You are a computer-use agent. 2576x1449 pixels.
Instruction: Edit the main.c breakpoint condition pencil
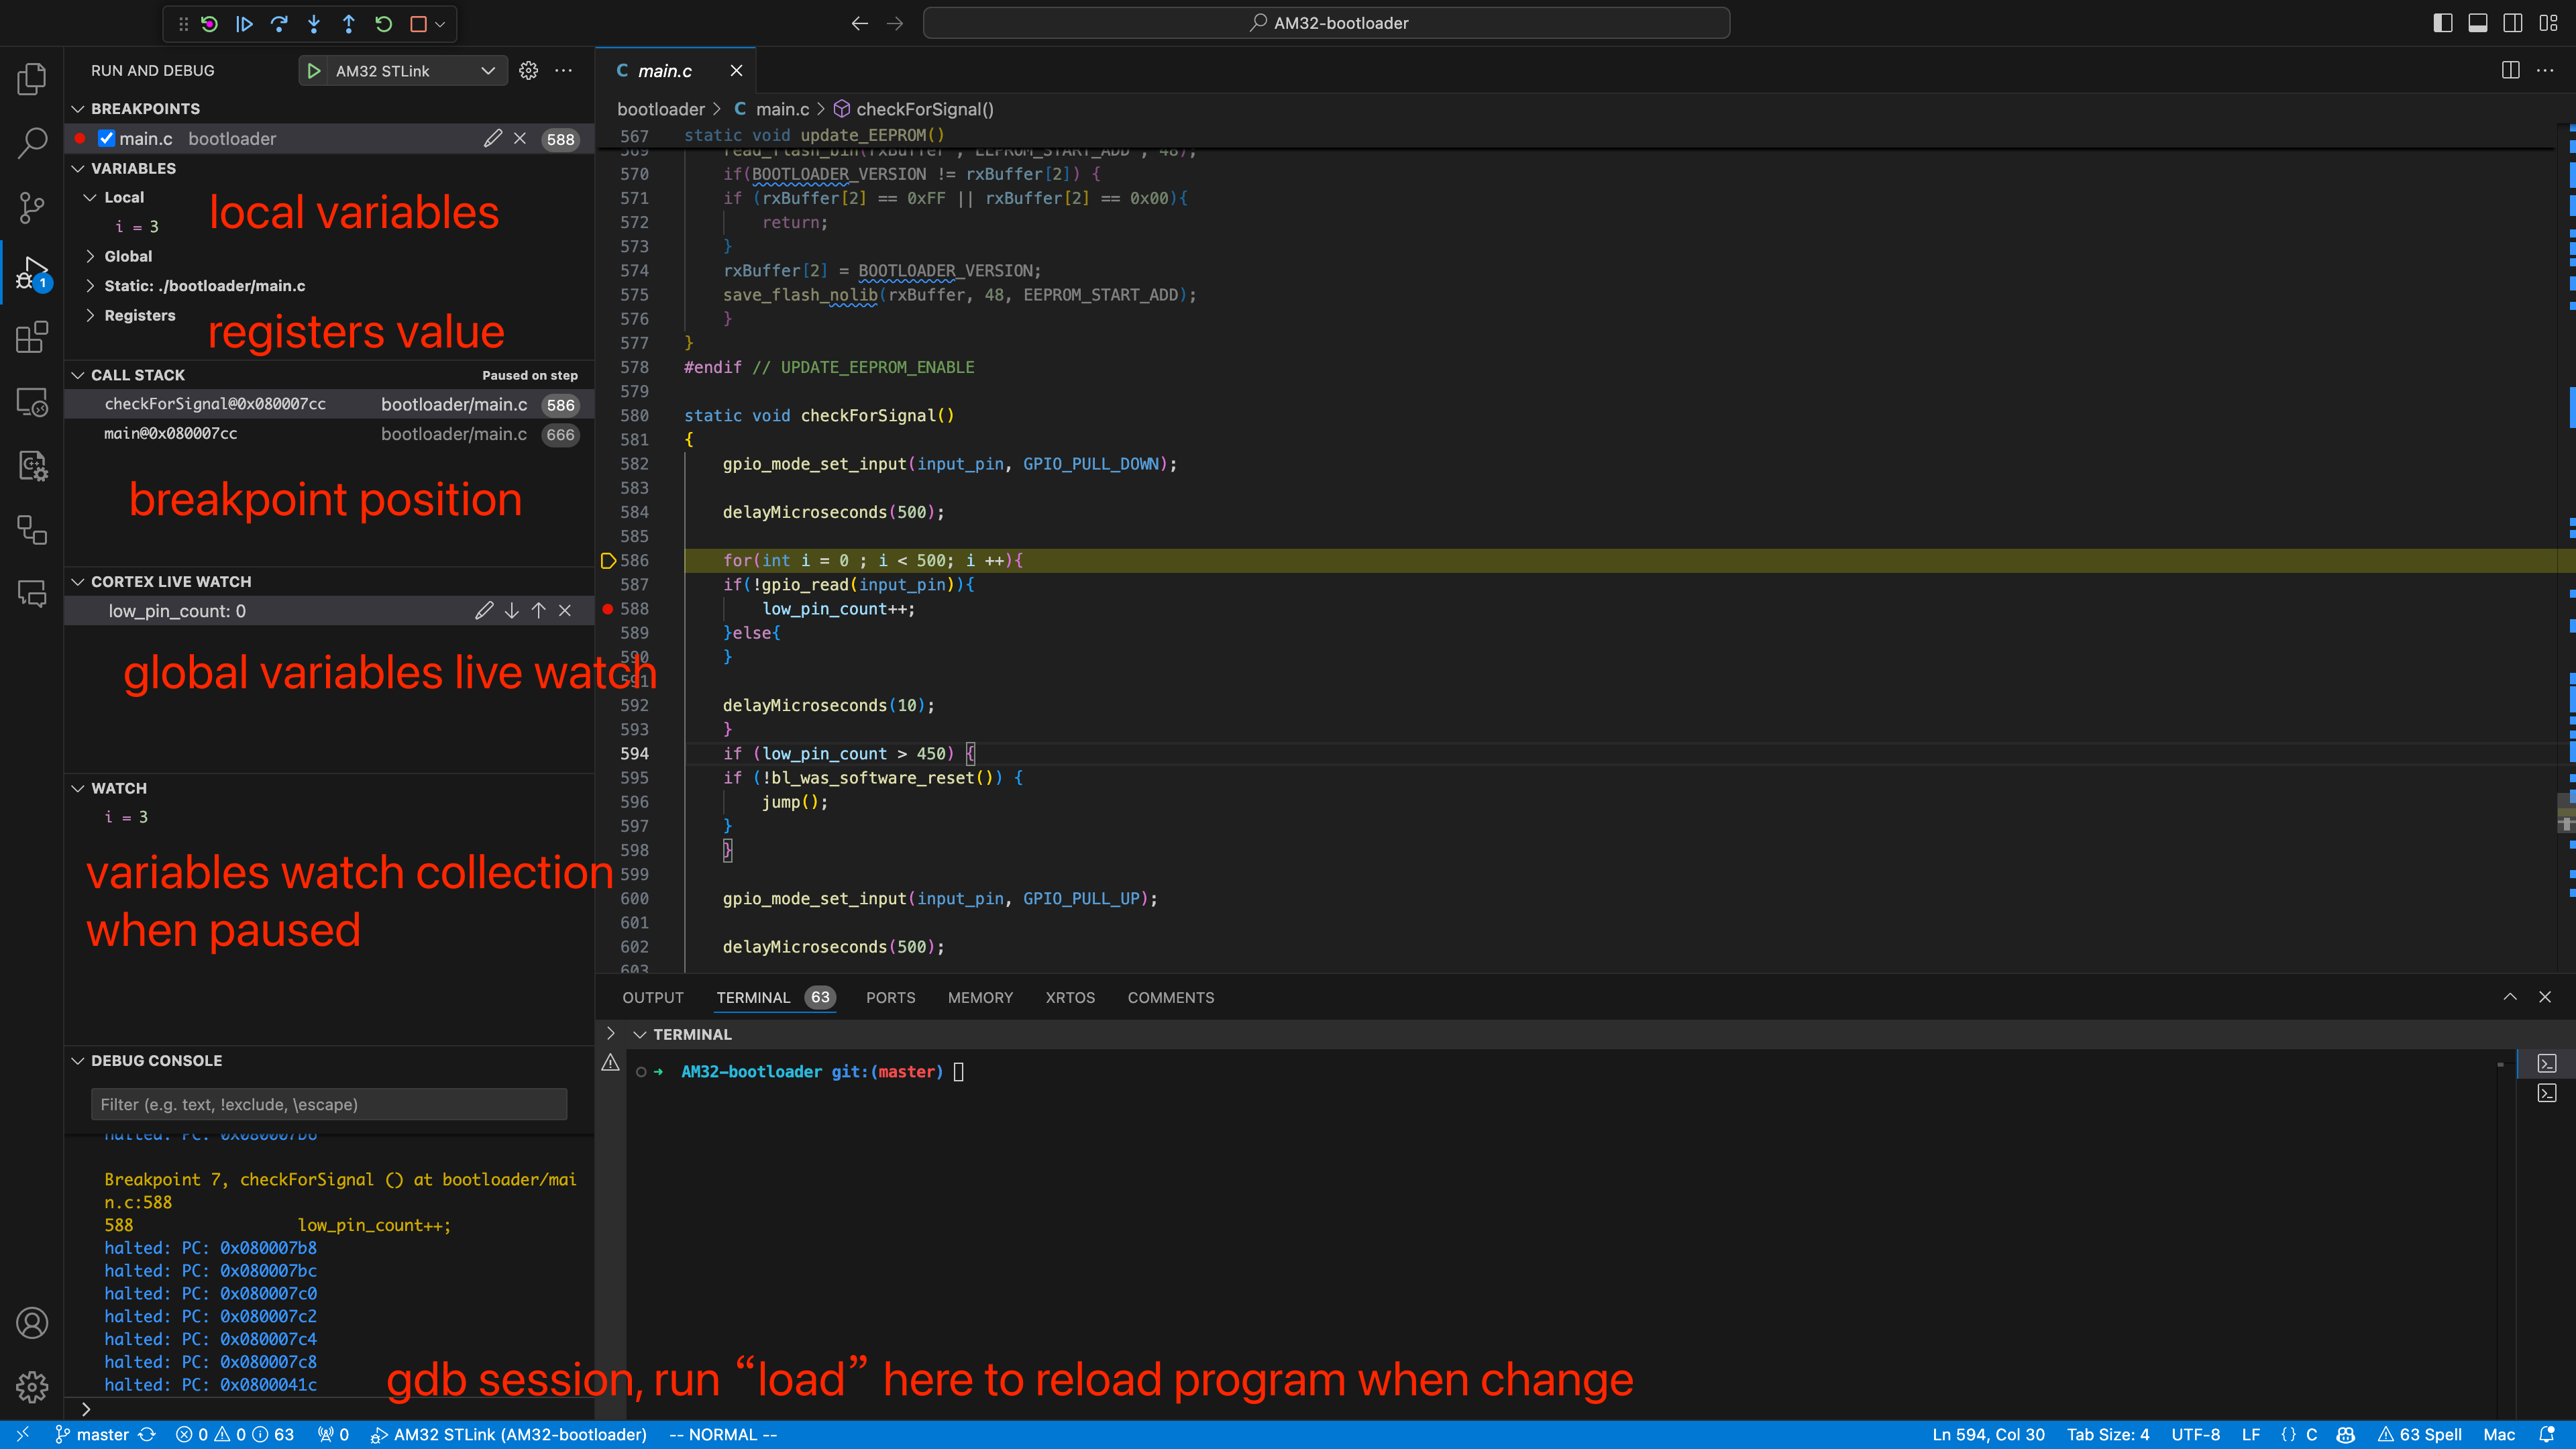tap(493, 139)
